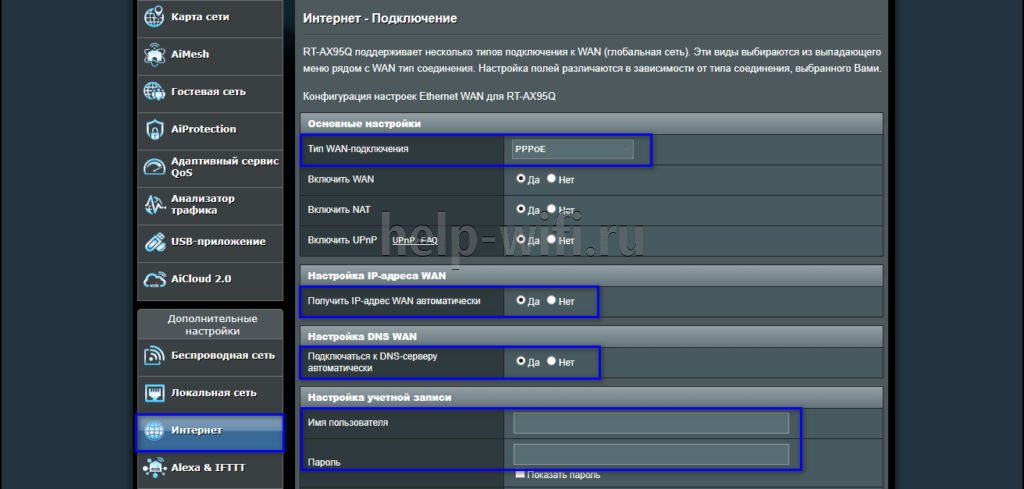1024x489 pixels.
Task: Click the Пароль input field
Action: (x=651, y=455)
